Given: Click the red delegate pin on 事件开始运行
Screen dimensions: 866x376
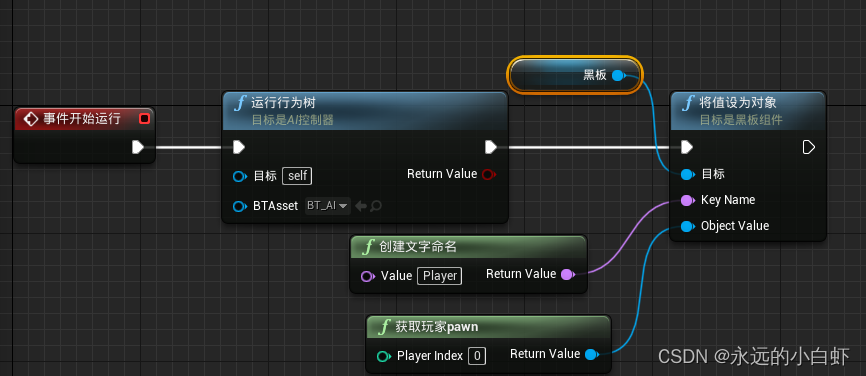Looking at the screenshot, I should point(144,119).
